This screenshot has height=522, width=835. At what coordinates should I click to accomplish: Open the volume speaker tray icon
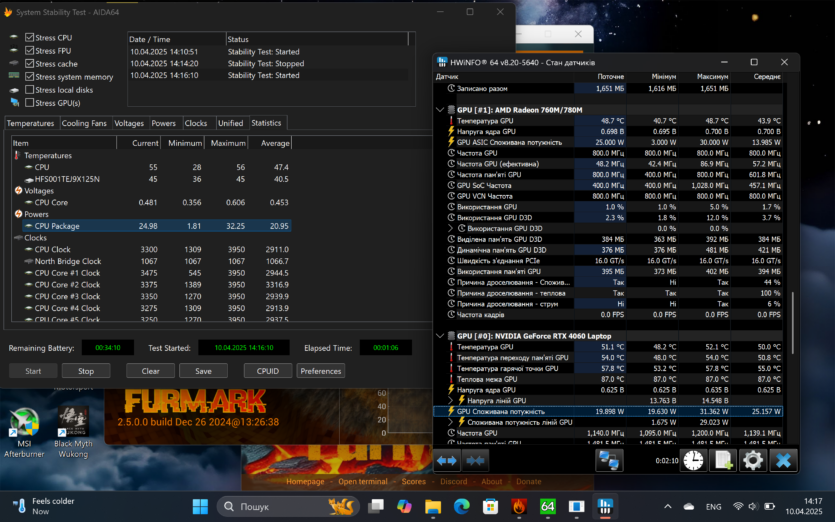coord(752,507)
